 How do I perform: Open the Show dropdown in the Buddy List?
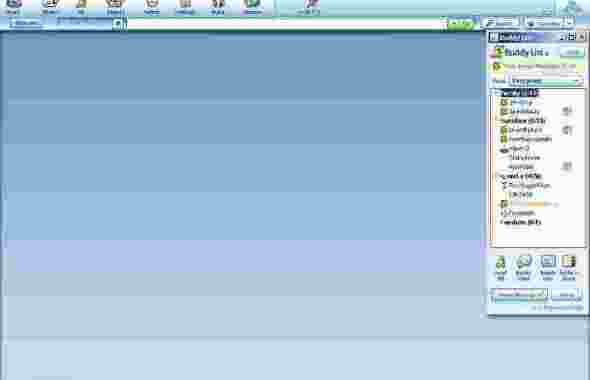[546, 81]
